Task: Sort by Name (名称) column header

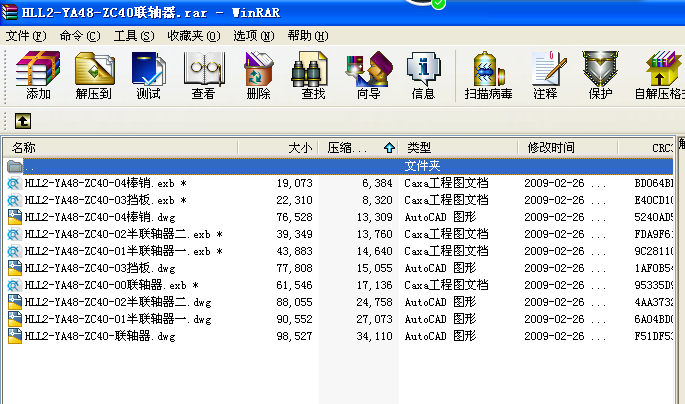Action: coord(121,148)
